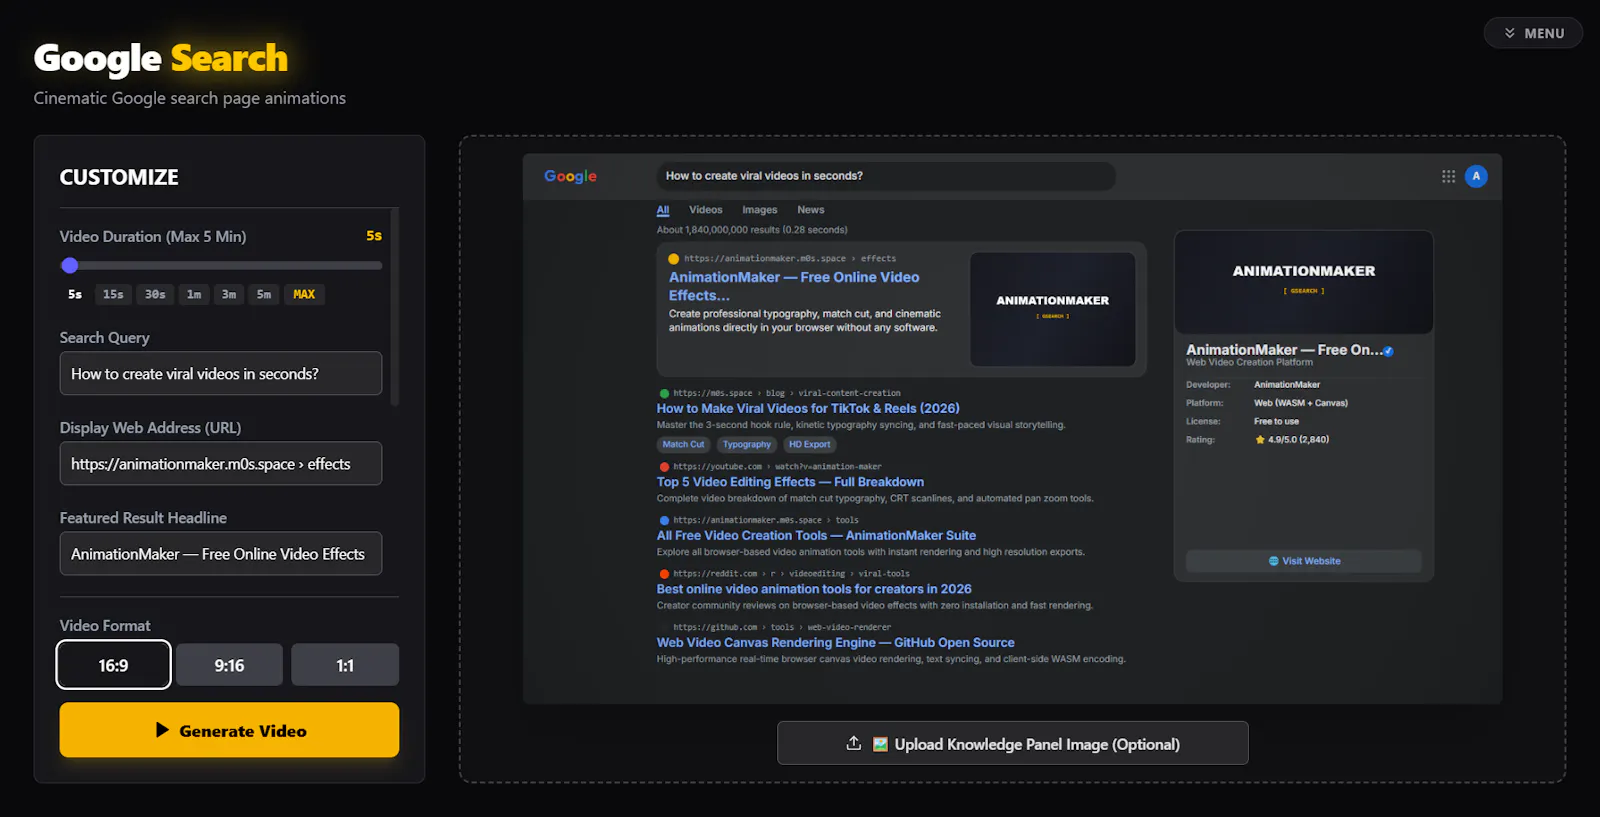Click the green favicon of m0s.space blog result
1600x817 pixels.
664,394
